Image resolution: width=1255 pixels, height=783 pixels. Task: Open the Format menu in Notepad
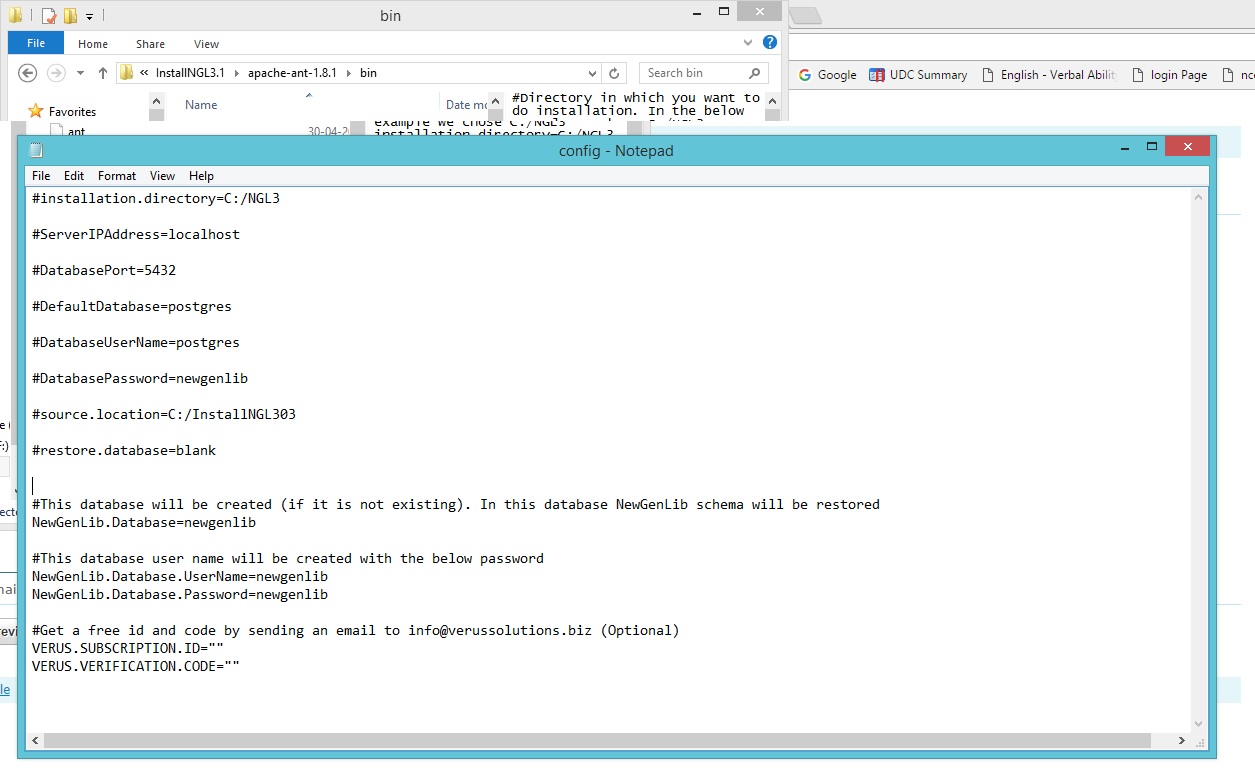(x=117, y=176)
